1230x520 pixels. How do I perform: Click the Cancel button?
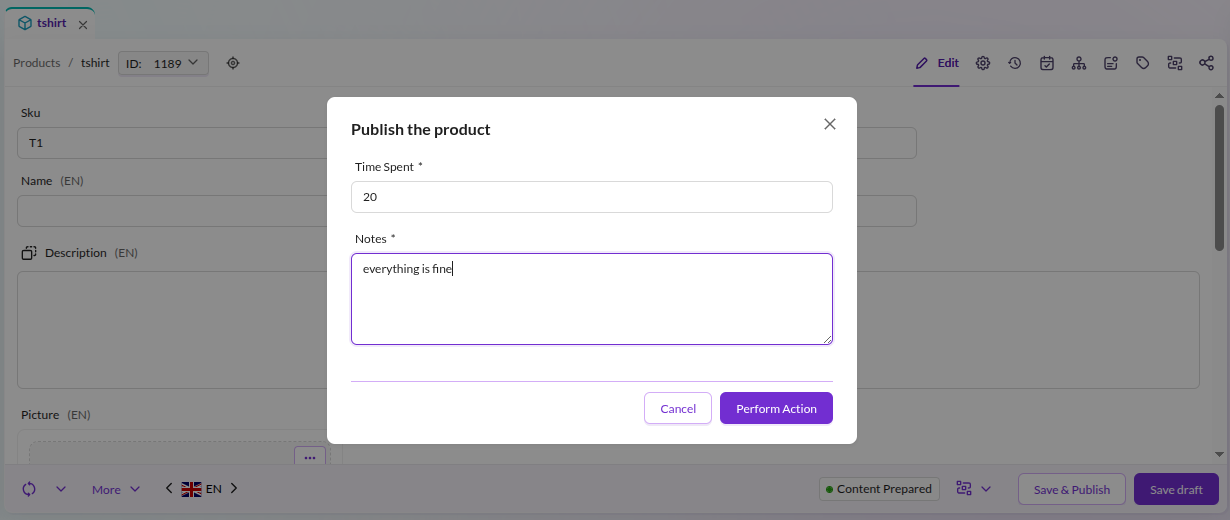(x=678, y=408)
